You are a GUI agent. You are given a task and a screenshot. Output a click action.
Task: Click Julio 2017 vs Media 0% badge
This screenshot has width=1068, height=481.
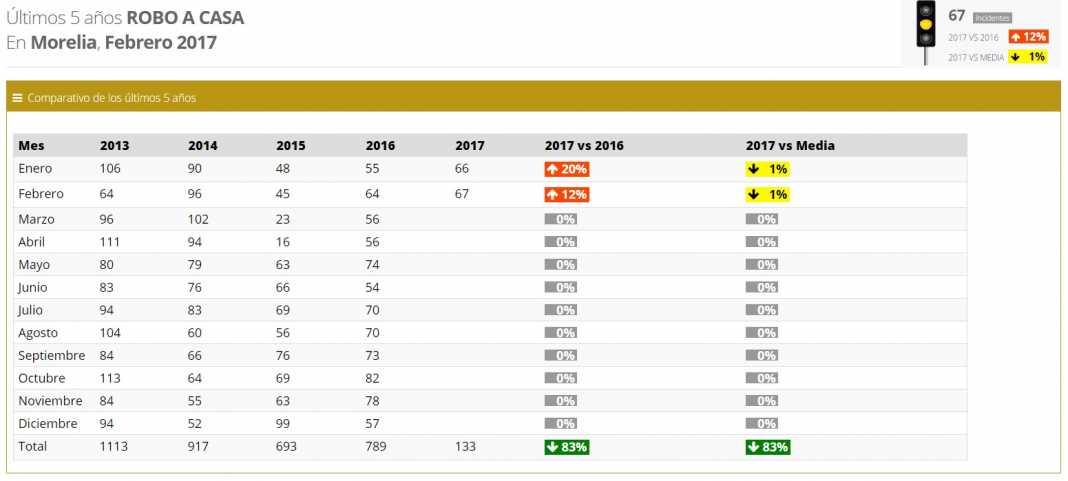(x=761, y=310)
